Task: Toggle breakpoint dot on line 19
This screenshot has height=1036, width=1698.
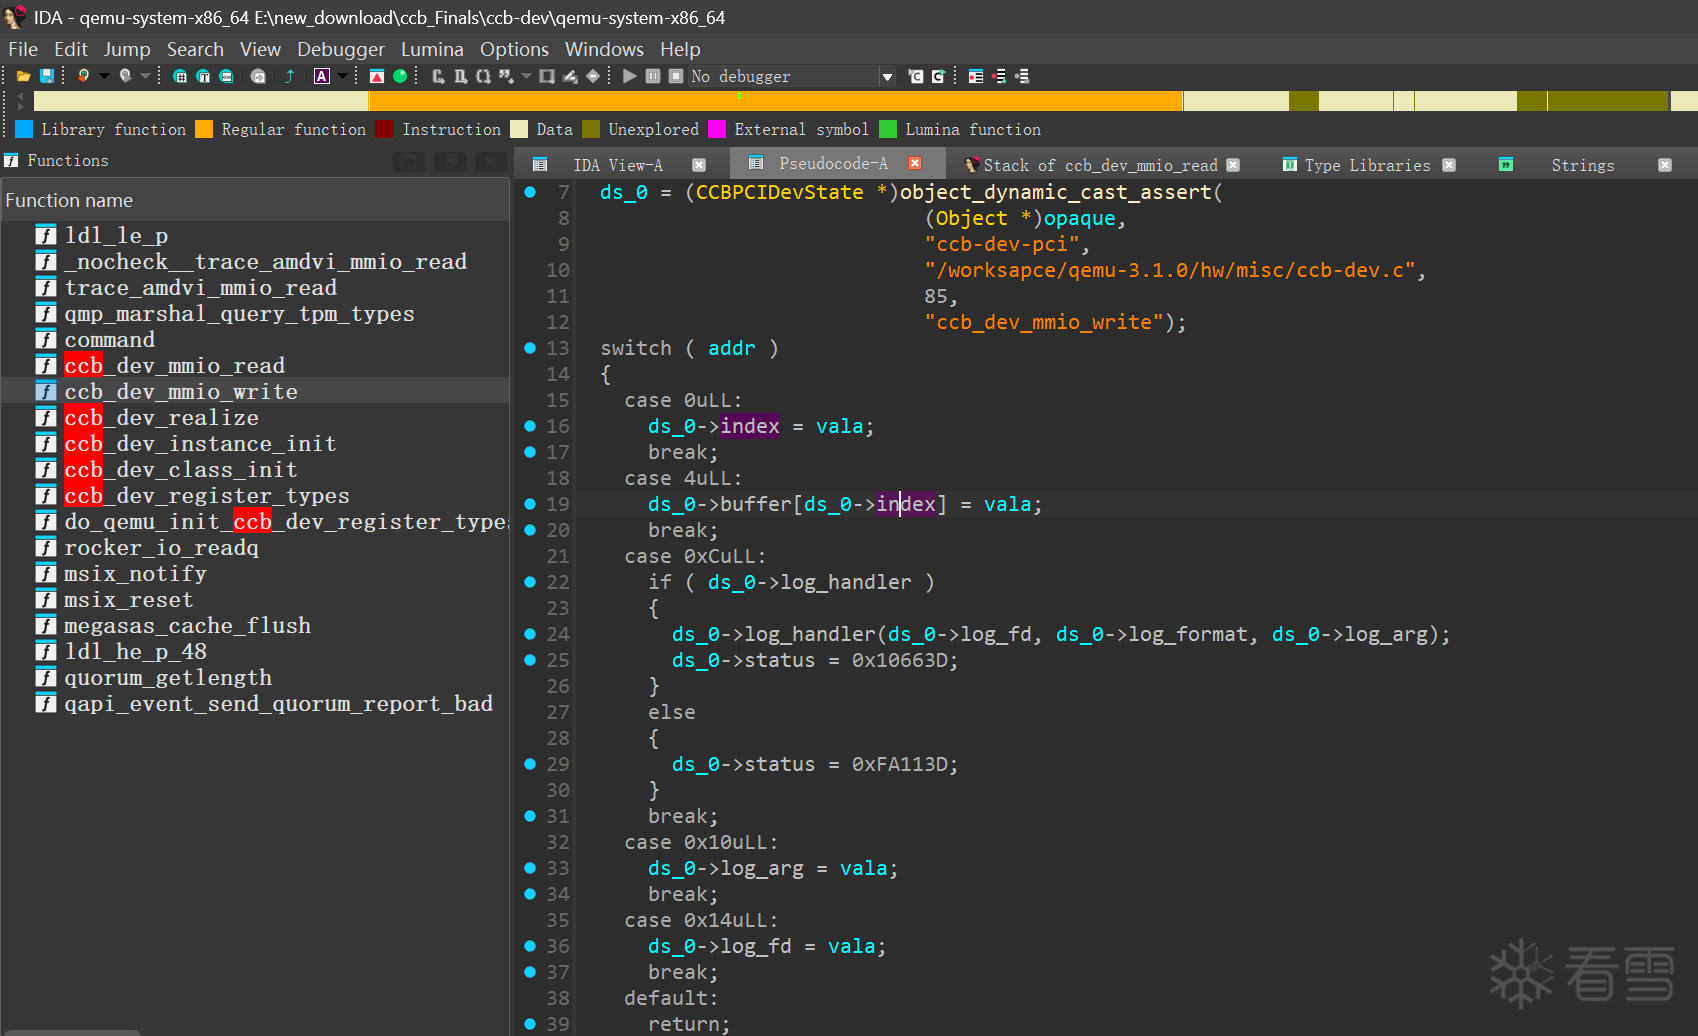Action: coord(530,504)
